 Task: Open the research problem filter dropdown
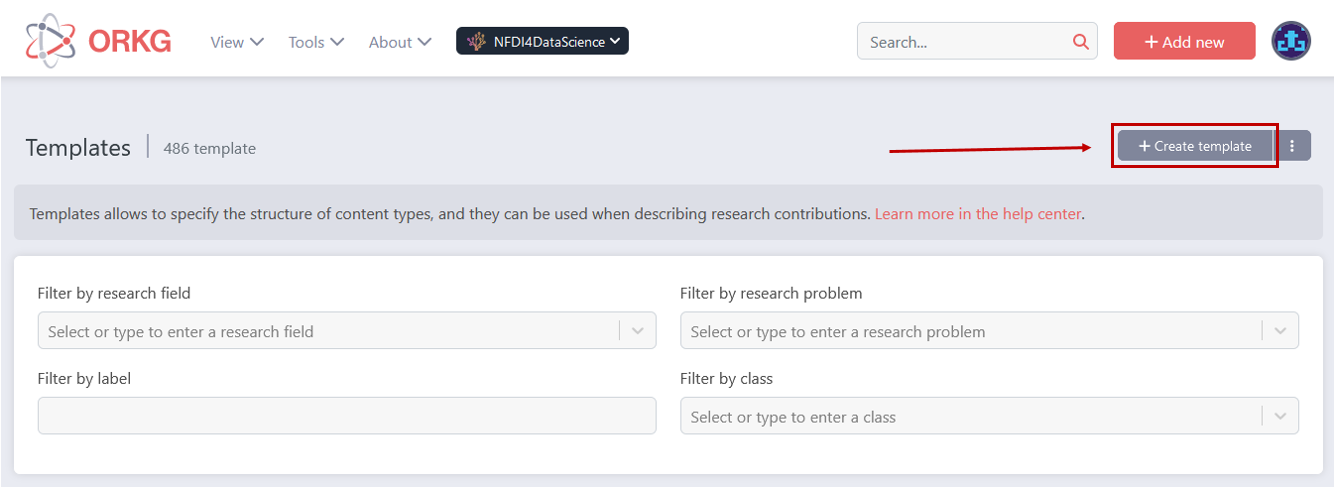click(x=1280, y=331)
